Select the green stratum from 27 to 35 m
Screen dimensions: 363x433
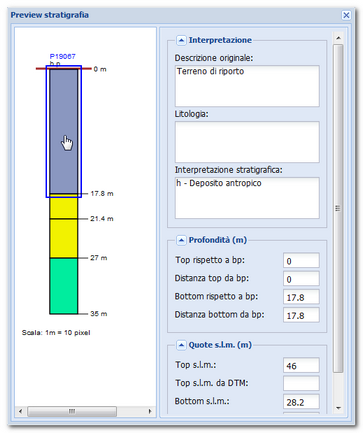[64, 286]
